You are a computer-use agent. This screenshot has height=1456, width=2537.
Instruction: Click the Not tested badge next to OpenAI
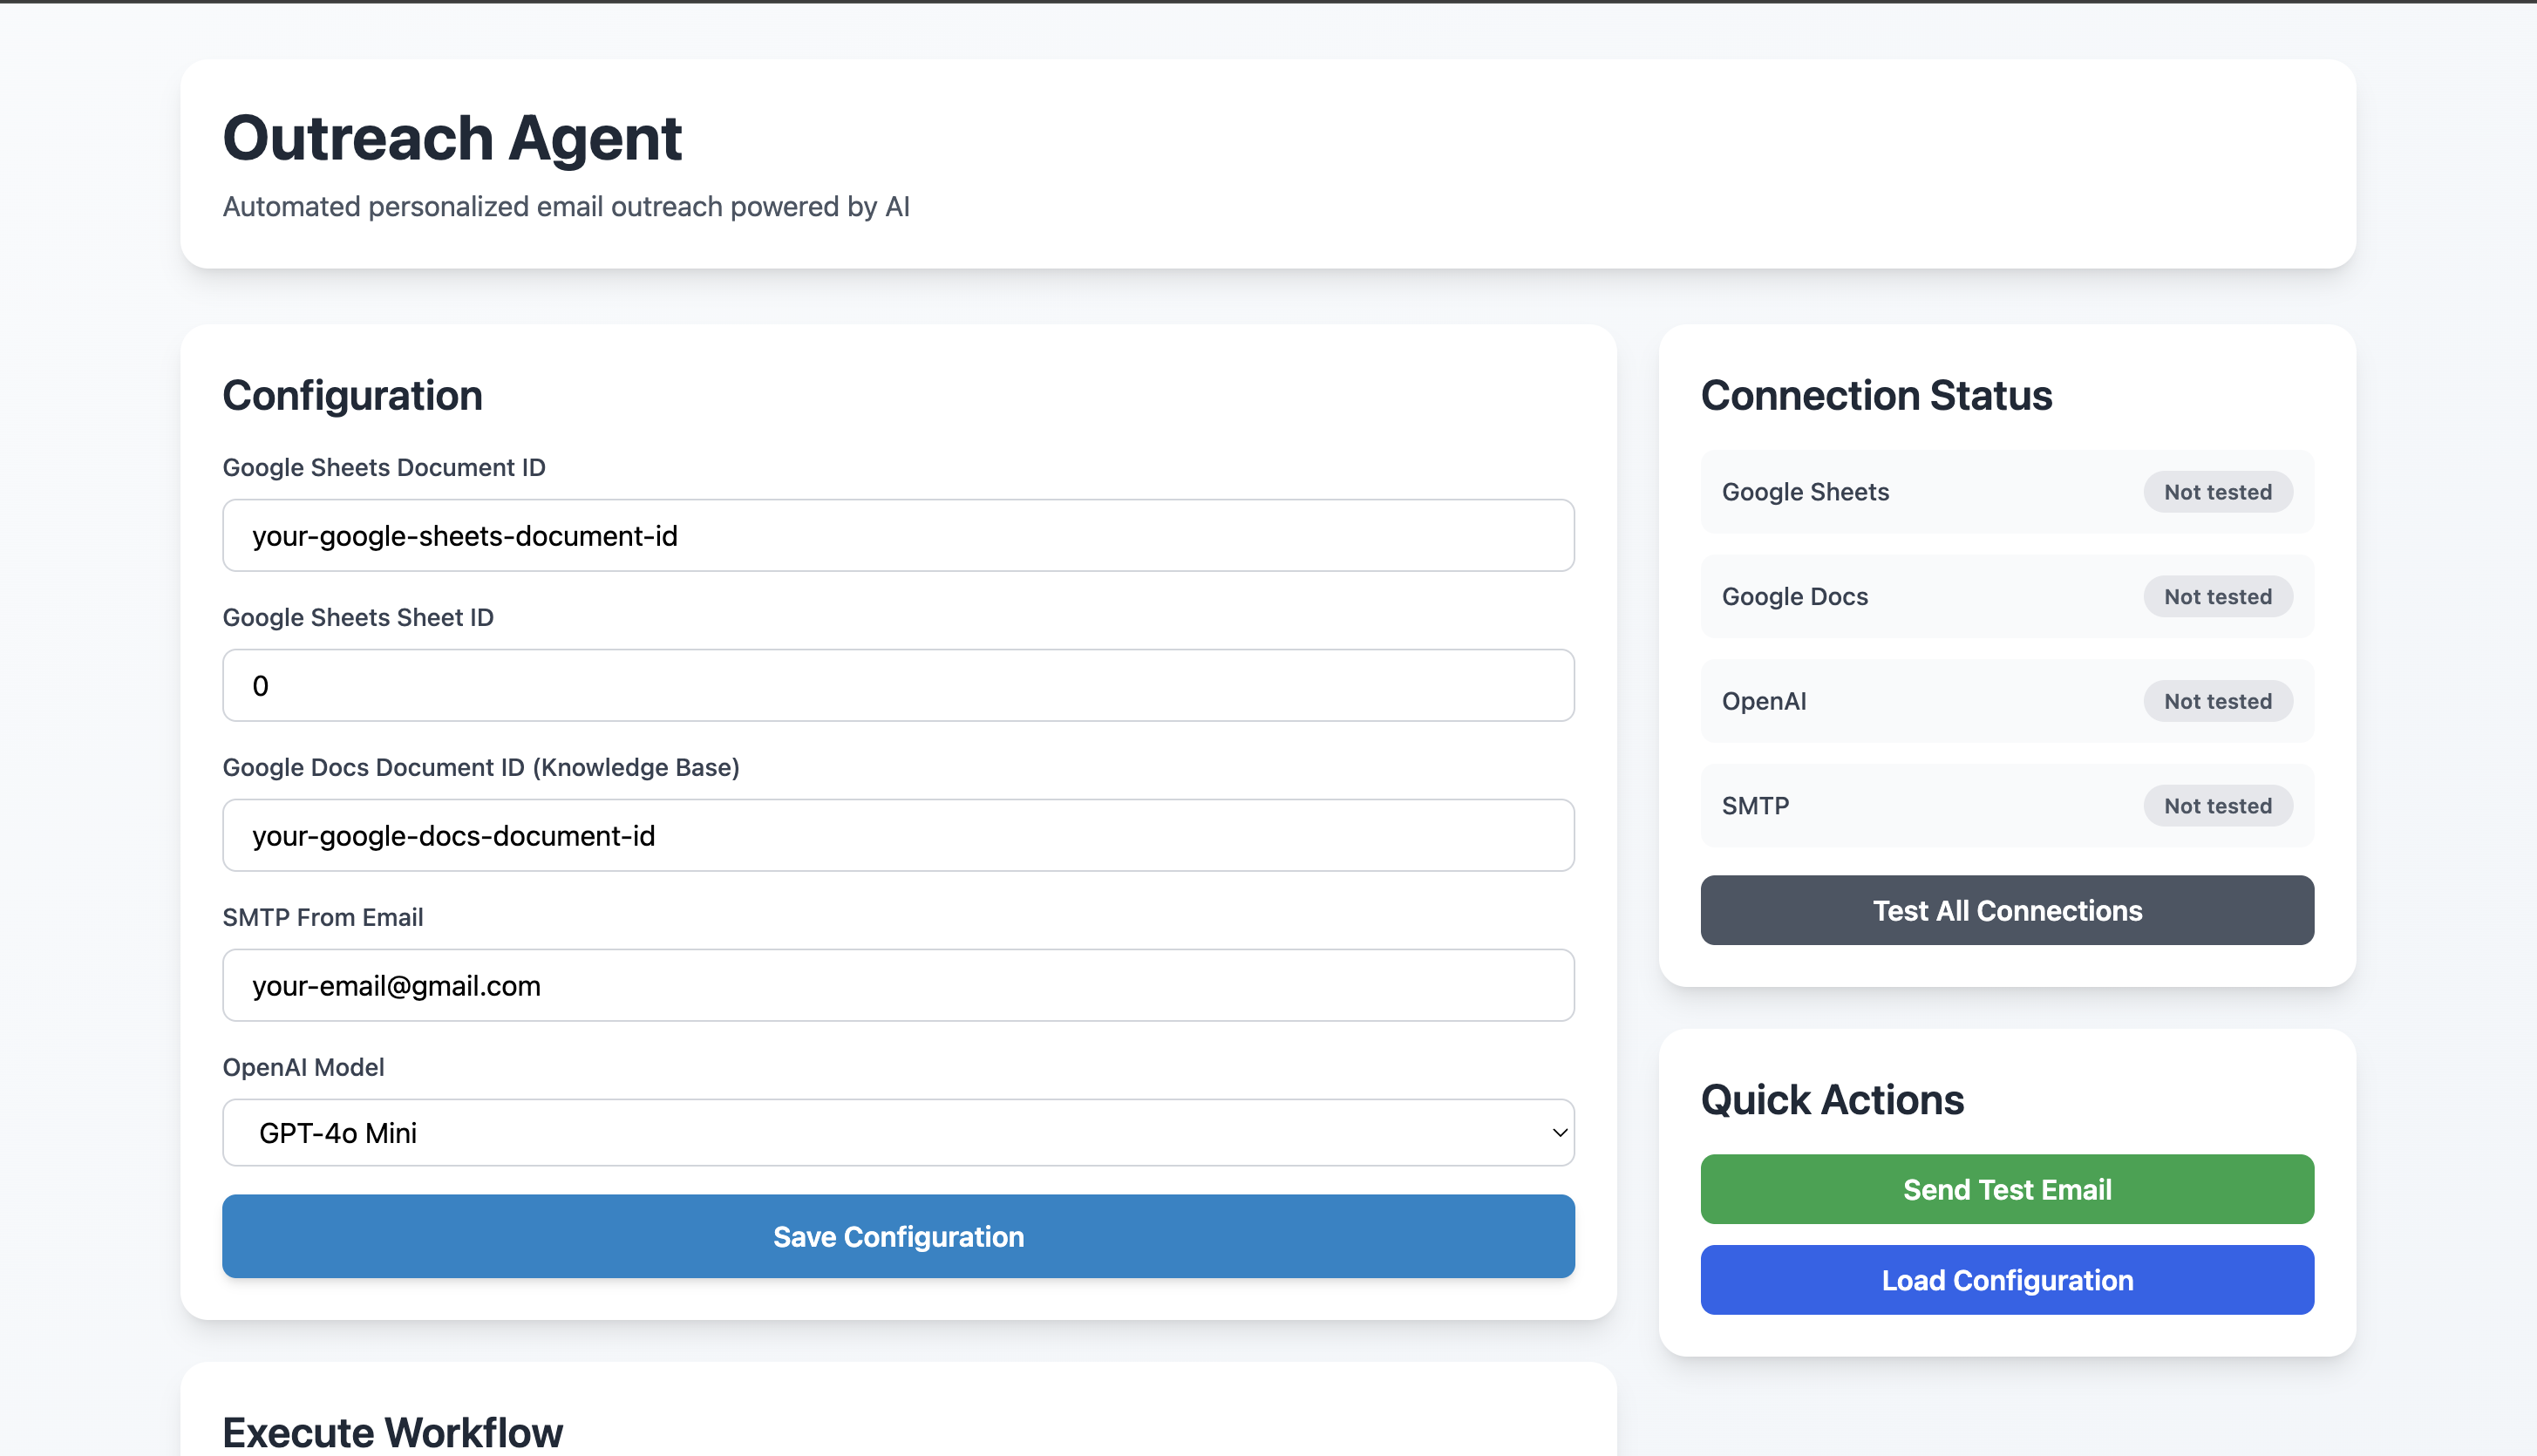[x=2217, y=701]
